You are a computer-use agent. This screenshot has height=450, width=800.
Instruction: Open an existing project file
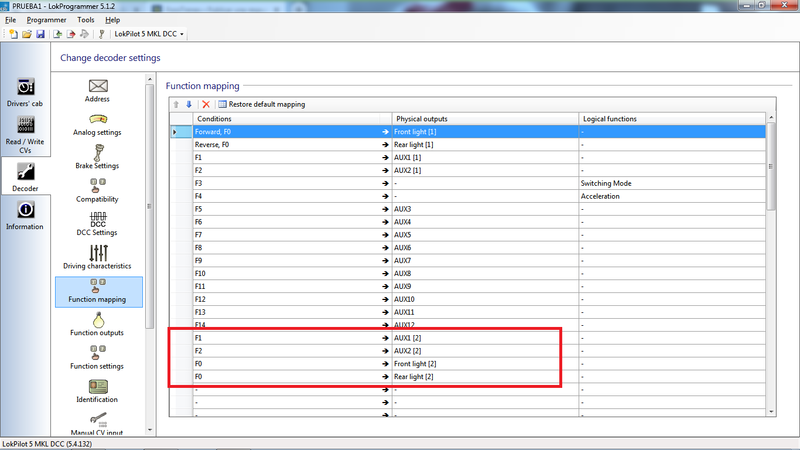[x=27, y=34]
